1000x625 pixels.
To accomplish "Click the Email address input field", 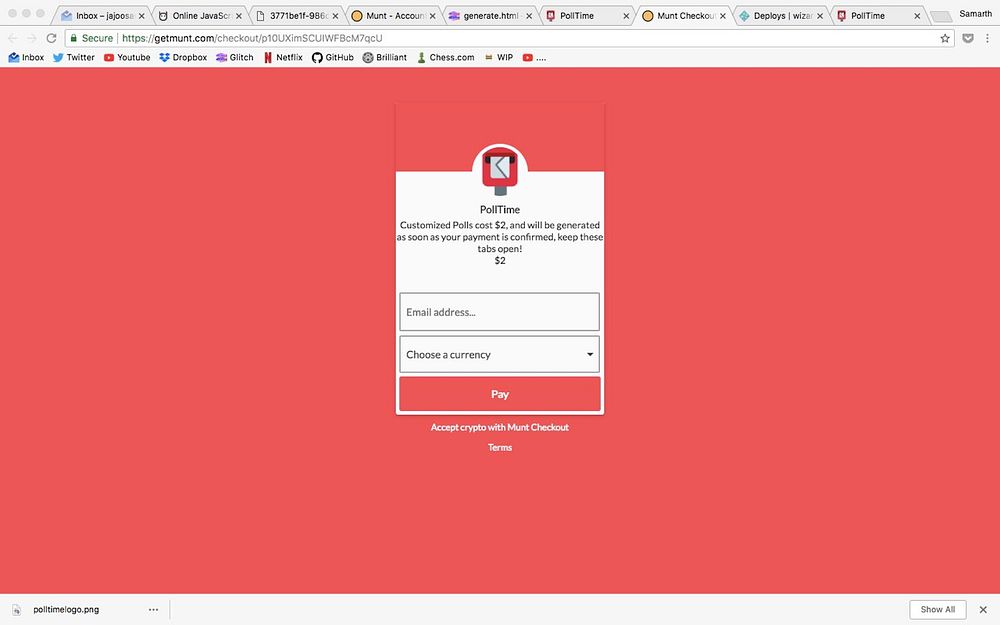I will coord(499,312).
